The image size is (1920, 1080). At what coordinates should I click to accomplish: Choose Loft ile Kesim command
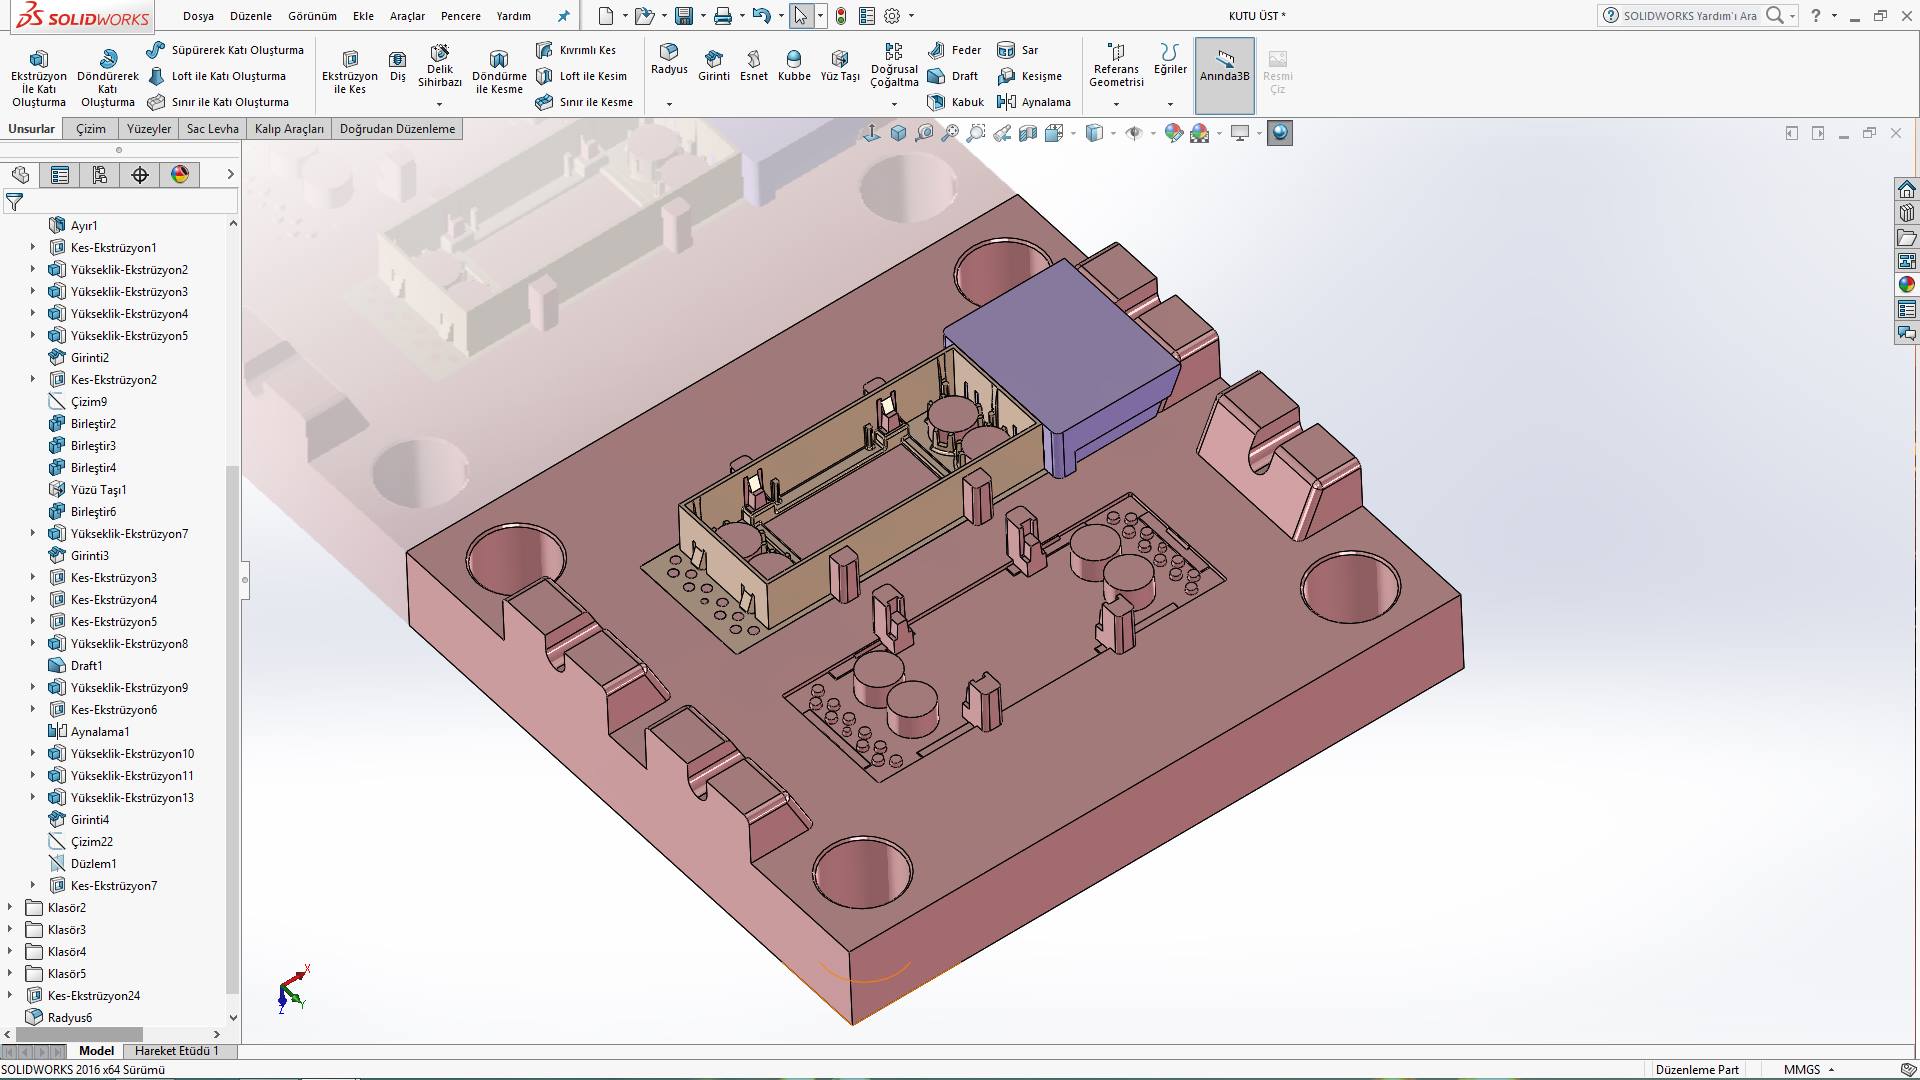581,76
